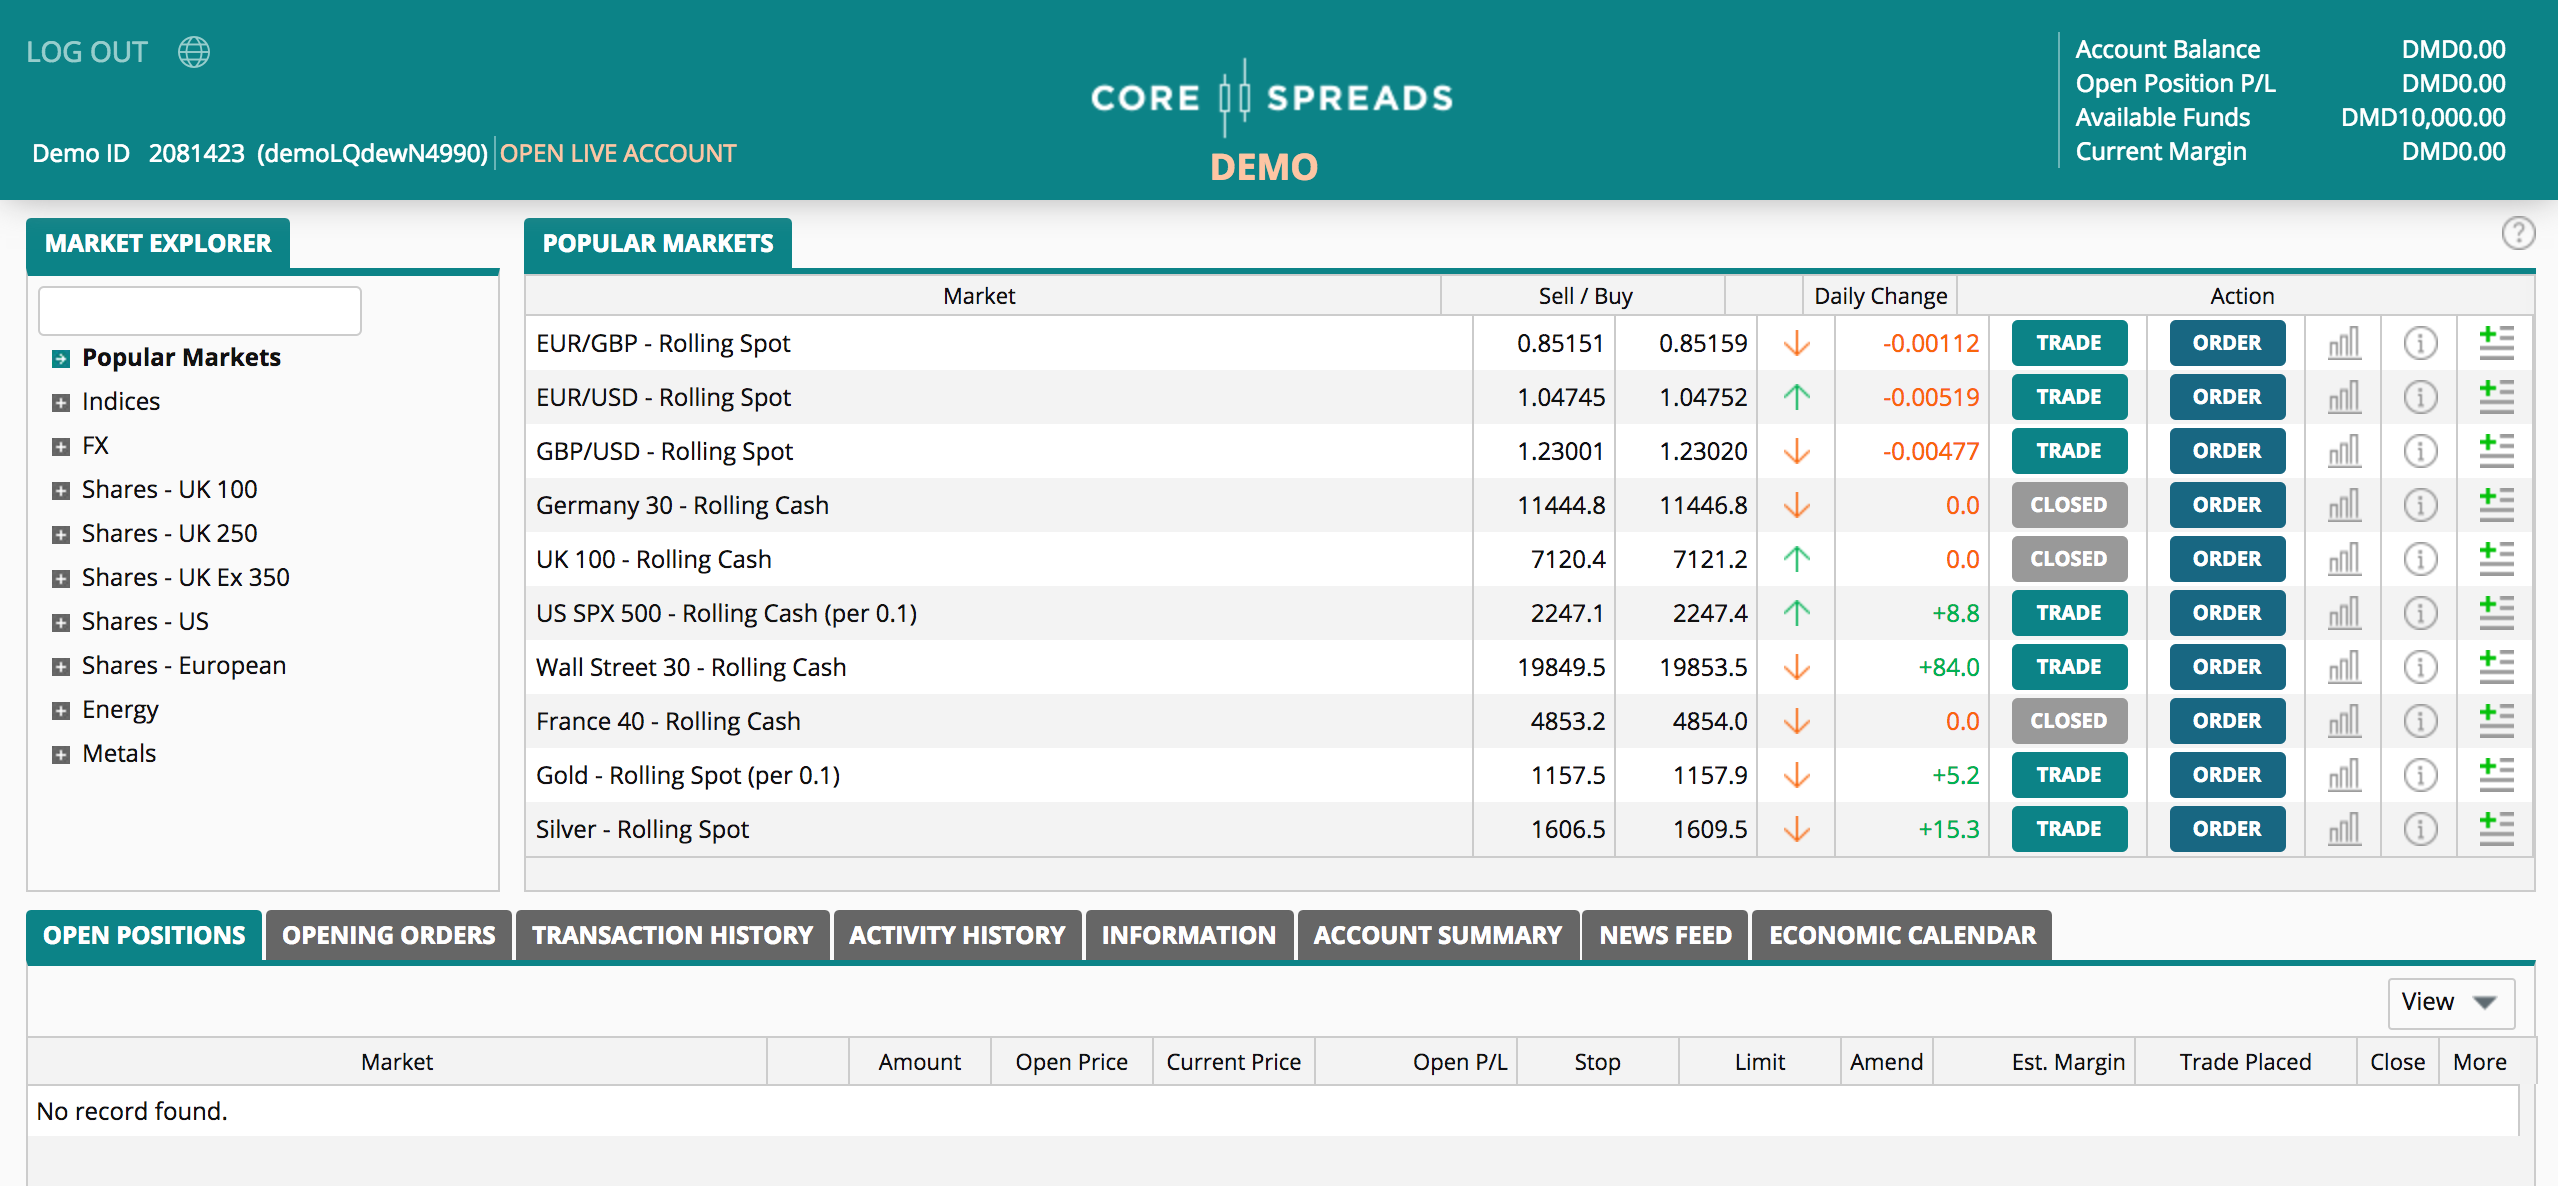The height and width of the screenshot is (1186, 2558).
Task: Open the Information tab
Action: click(1189, 935)
